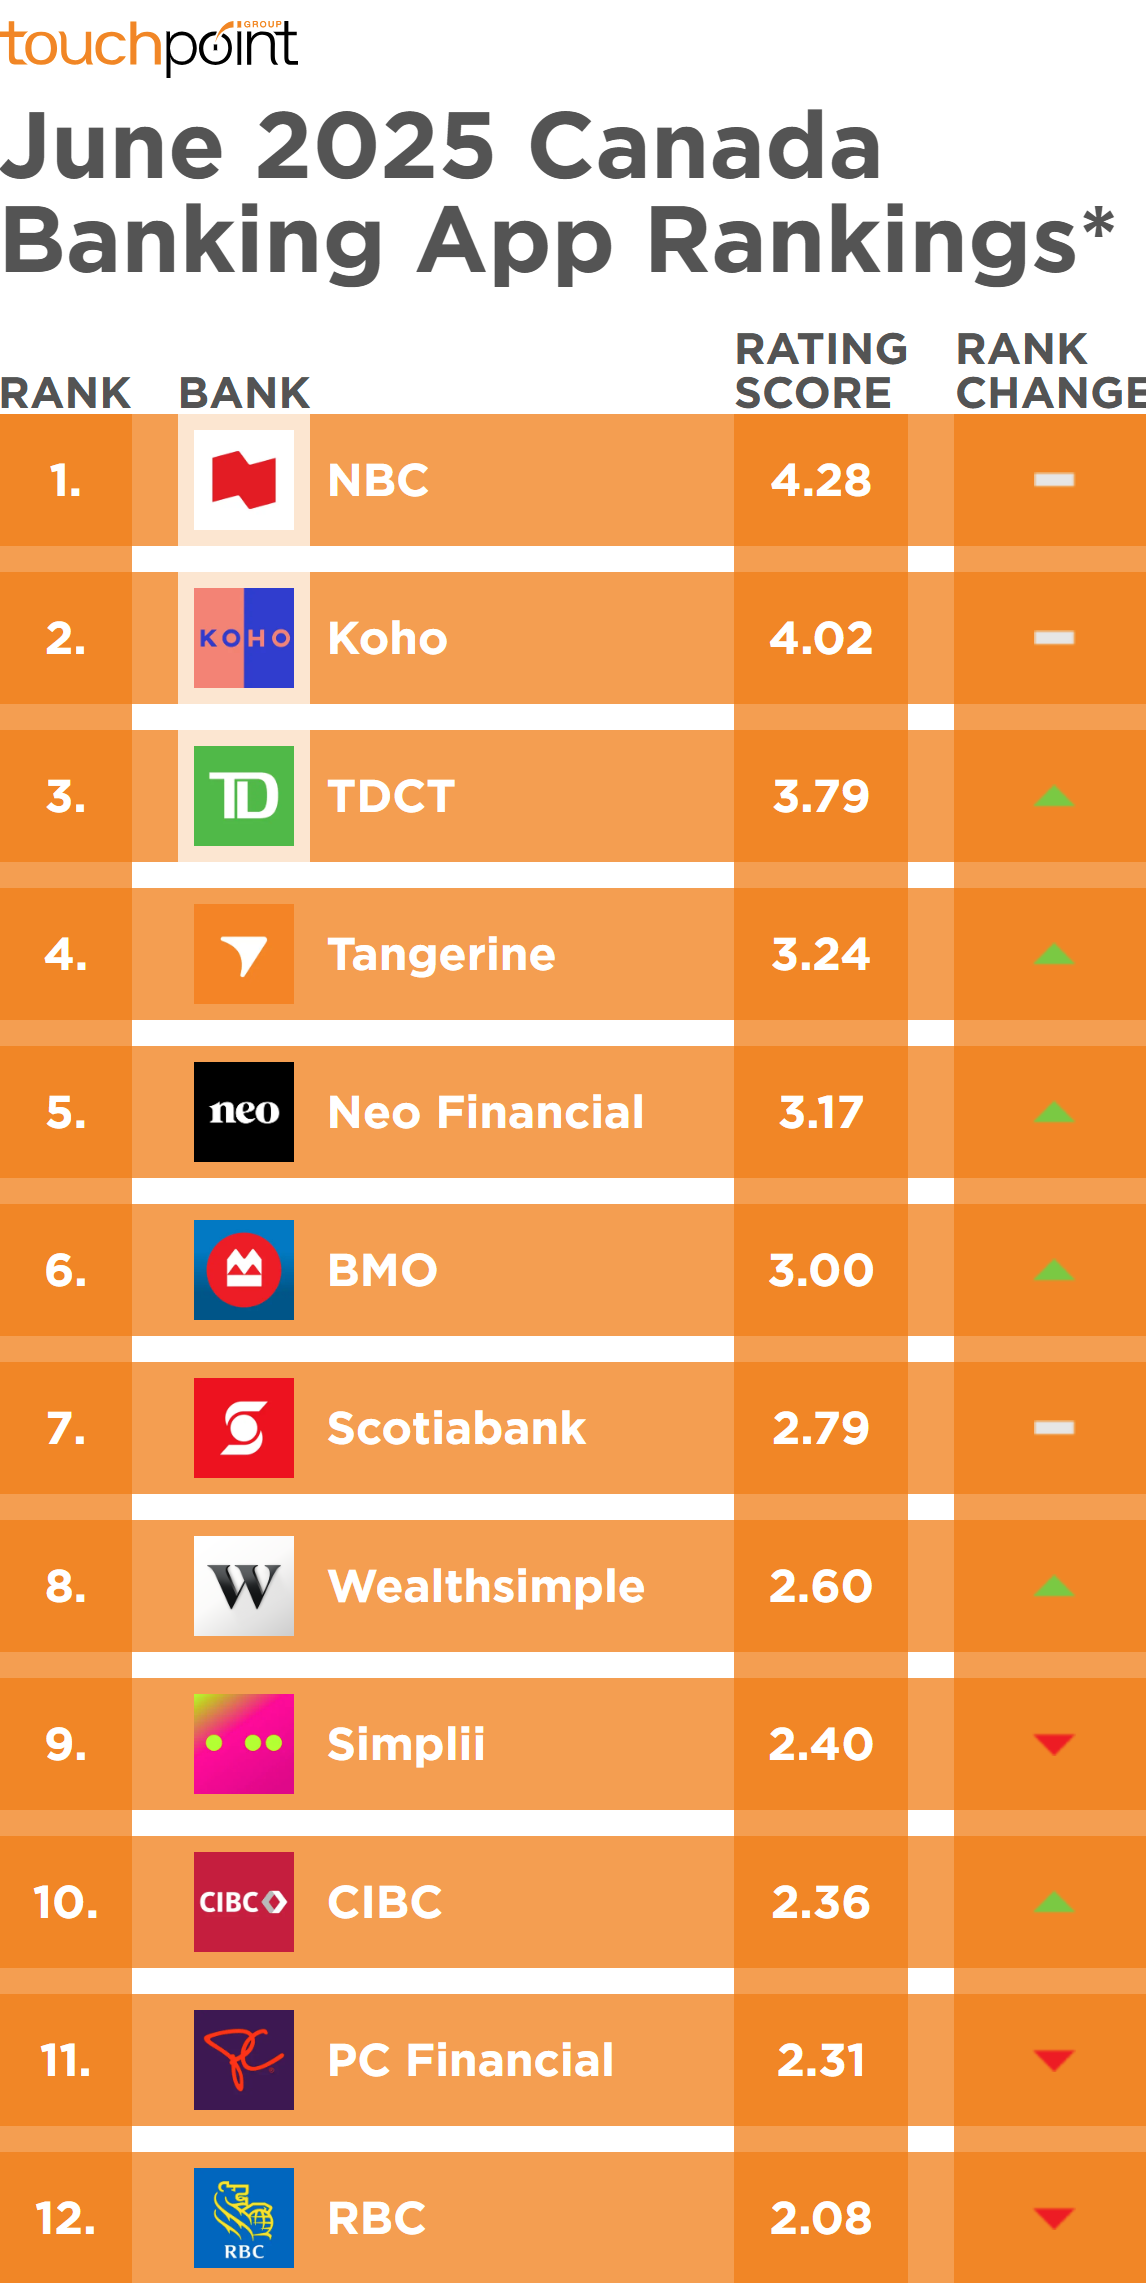Click the green up arrow for TDCT

(x=1054, y=797)
